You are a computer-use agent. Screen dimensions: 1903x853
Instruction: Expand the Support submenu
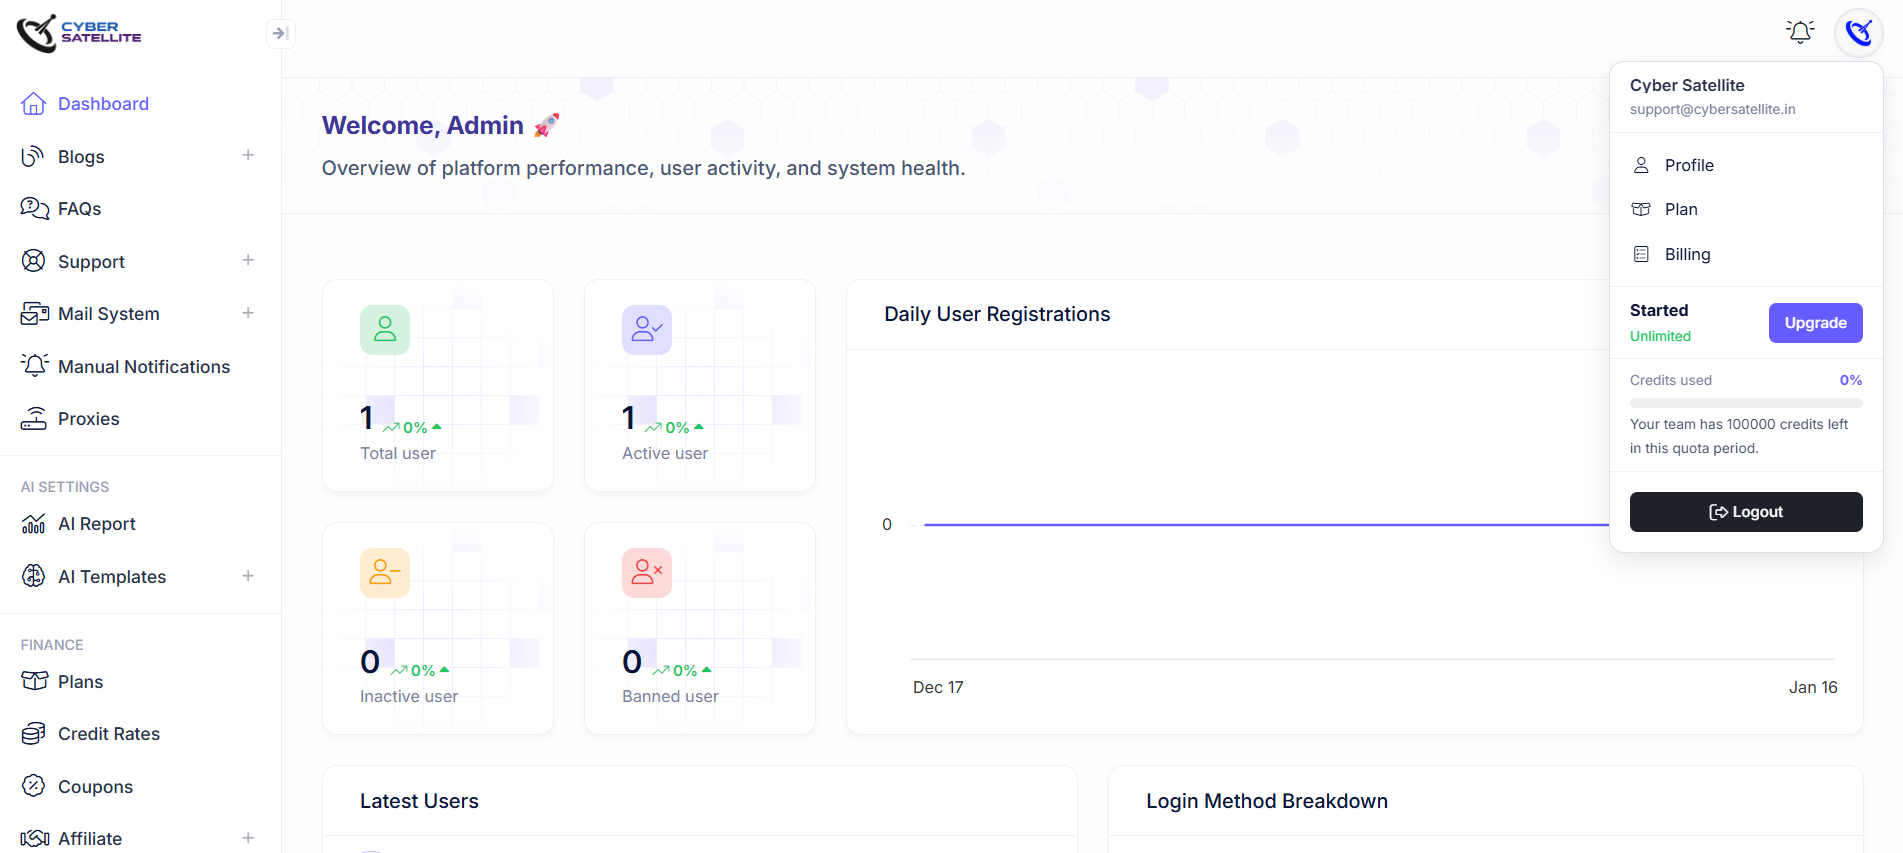pyautogui.click(x=248, y=260)
